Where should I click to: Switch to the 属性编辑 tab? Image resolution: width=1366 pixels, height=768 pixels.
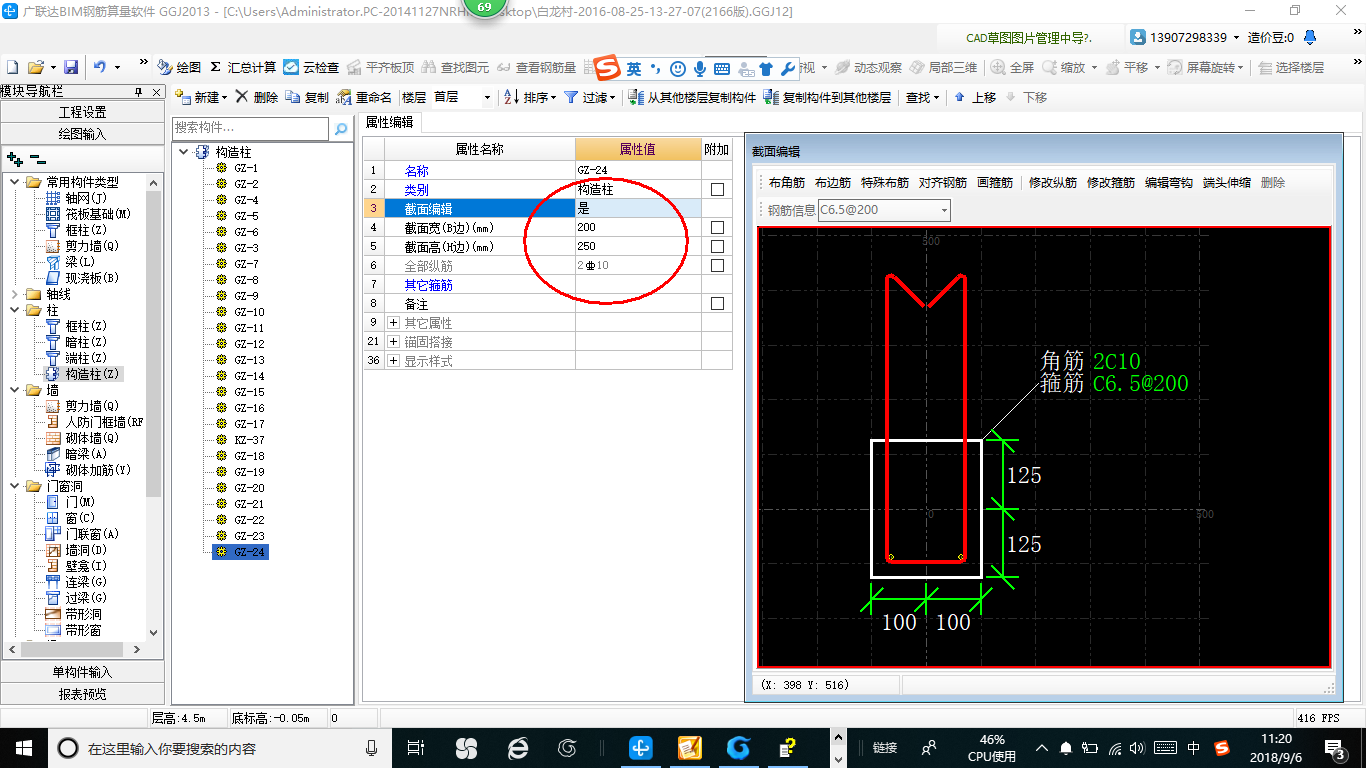coord(389,123)
